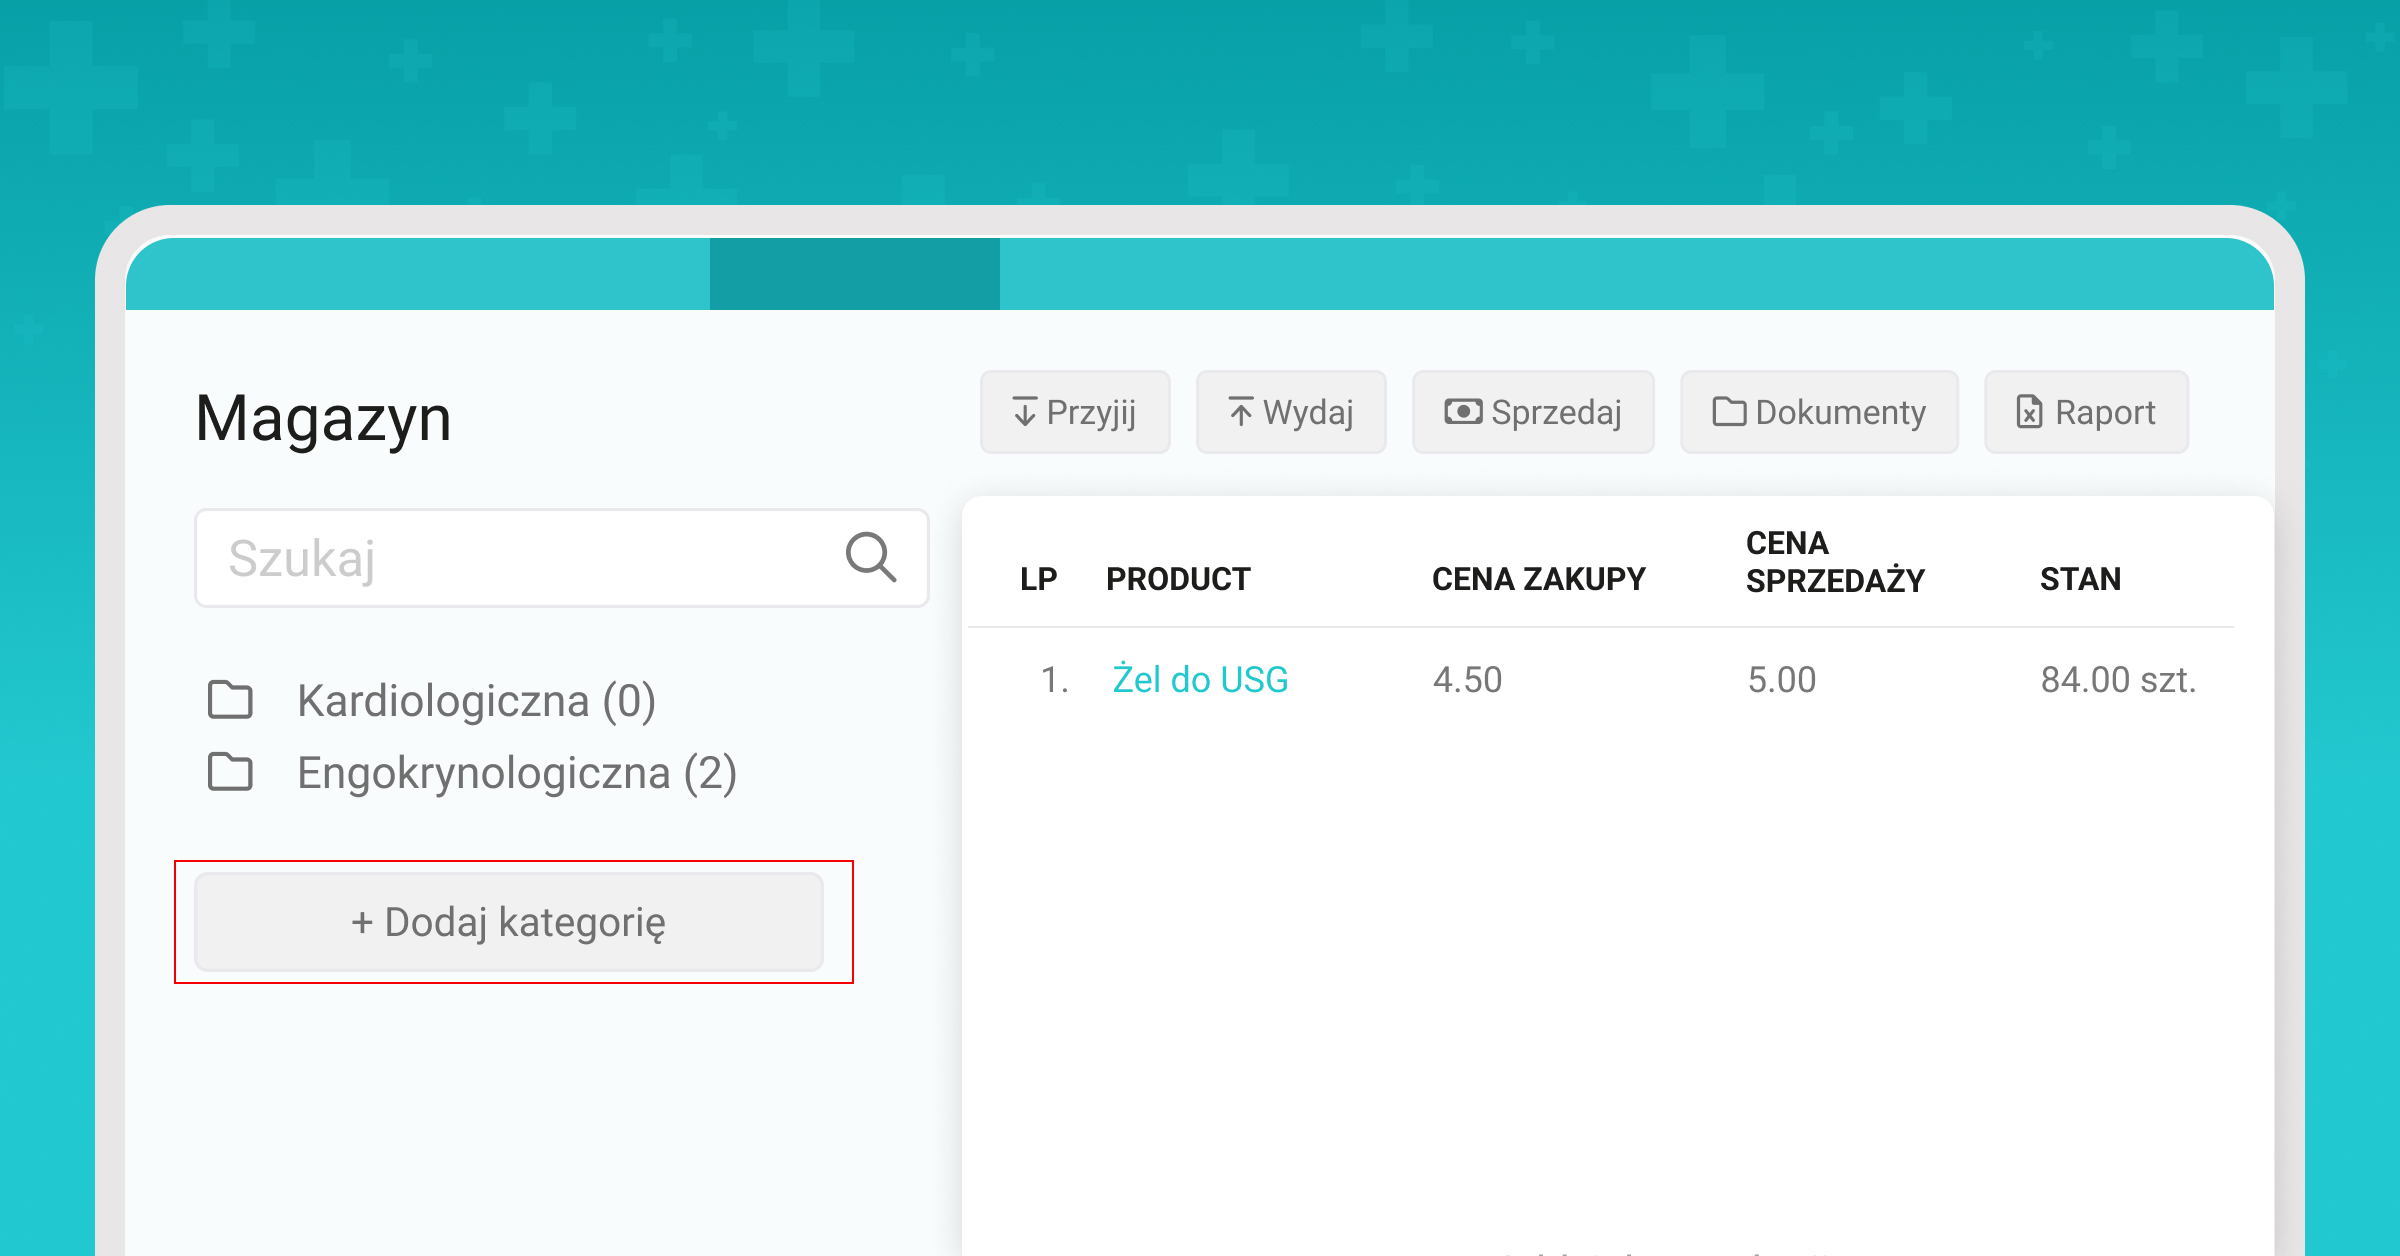This screenshot has height=1256, width=2400.
Task: Click the purchase price 4.50 cell
Action: click(x=1467, y=680)
